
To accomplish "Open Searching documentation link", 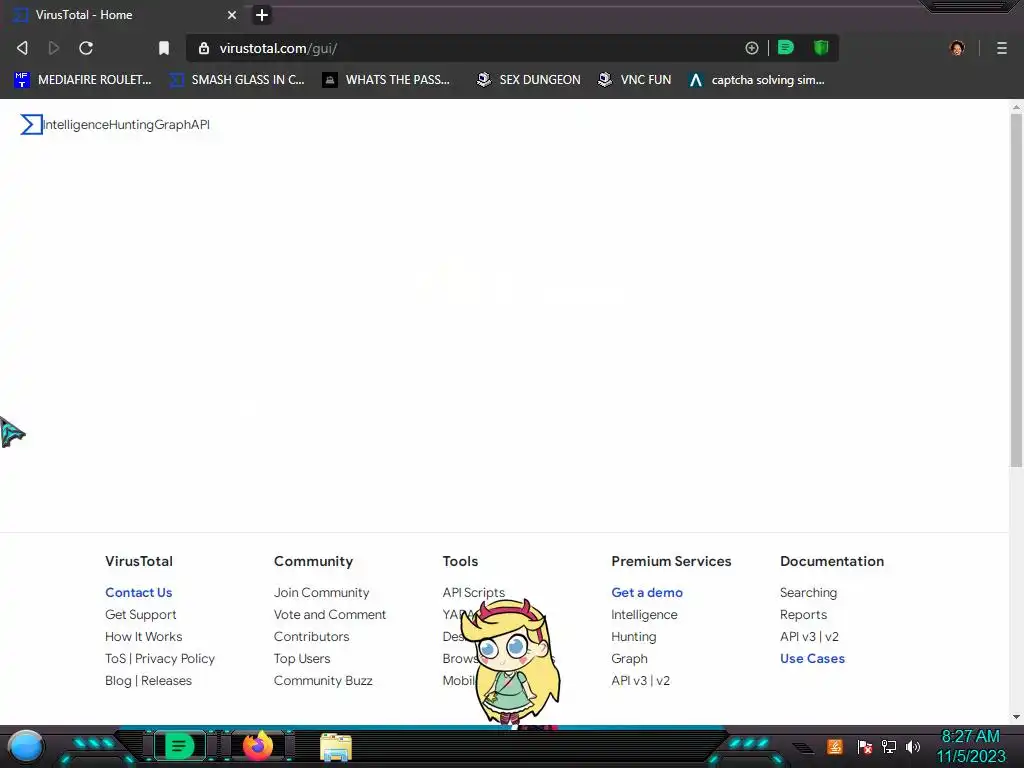I will pos(808,592).
